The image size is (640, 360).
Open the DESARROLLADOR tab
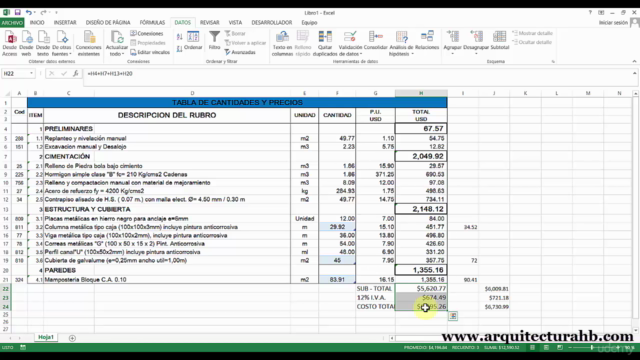[x=272, y=23]
